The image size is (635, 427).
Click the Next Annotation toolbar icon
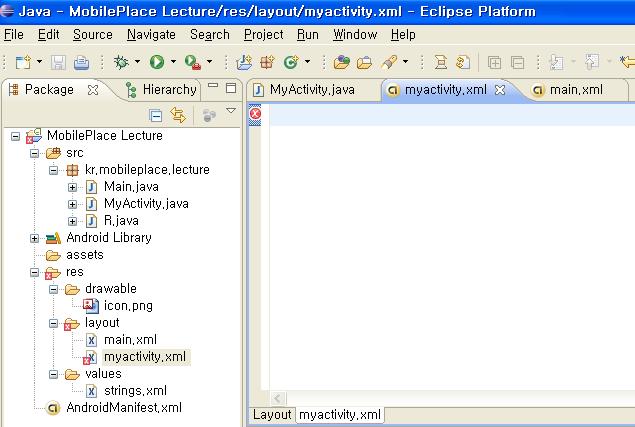(556, 62)
